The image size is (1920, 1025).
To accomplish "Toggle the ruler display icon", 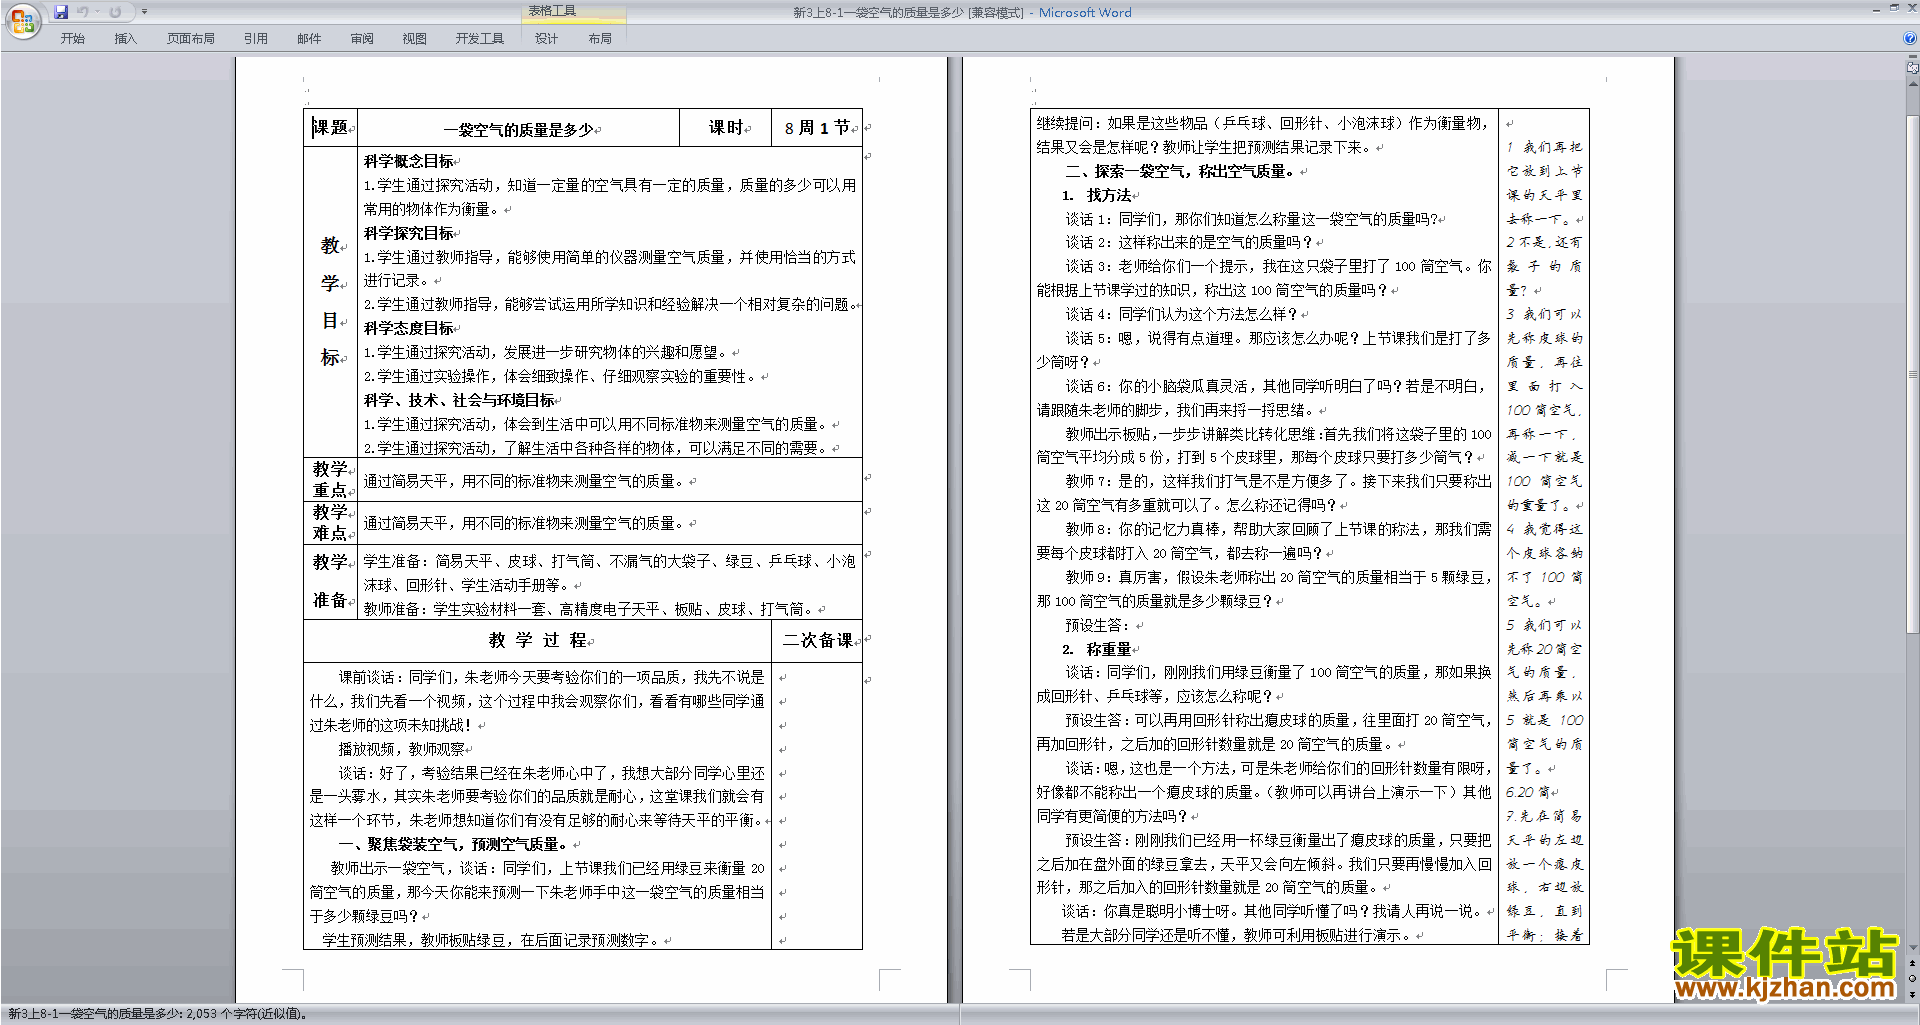I will tap(1913, 68).
